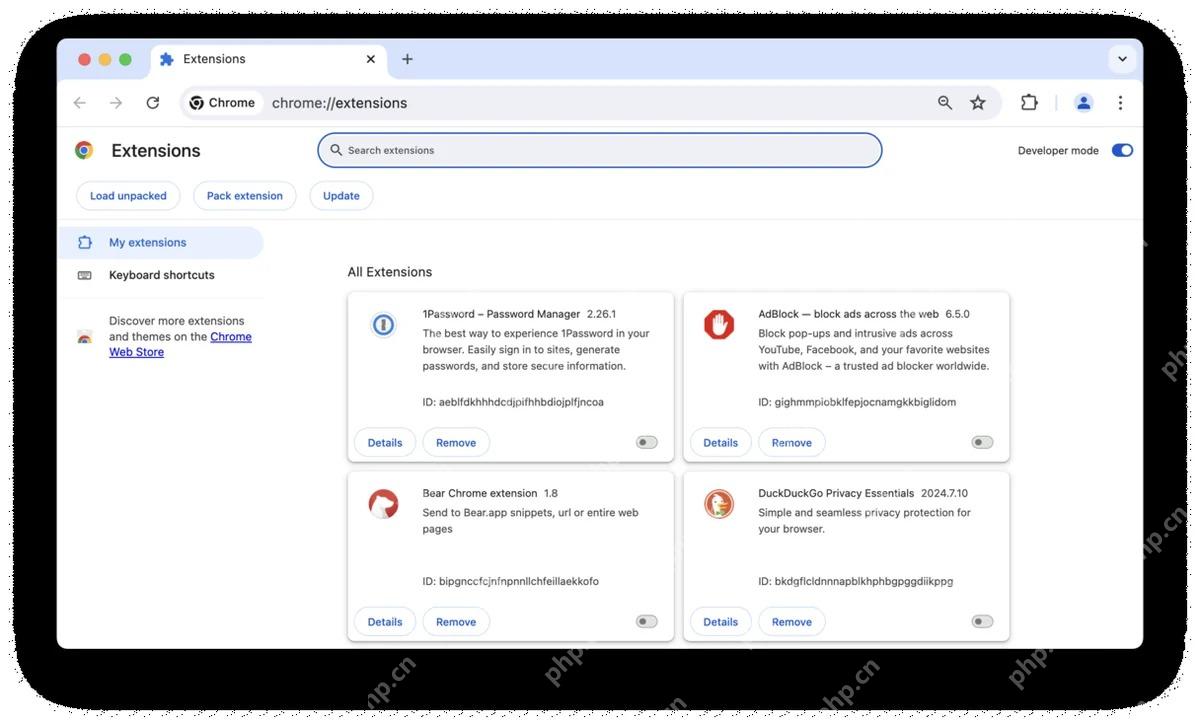Click the AdBlock — block ads title
This screenshot has height=724, width=1200.
point(848,314)
